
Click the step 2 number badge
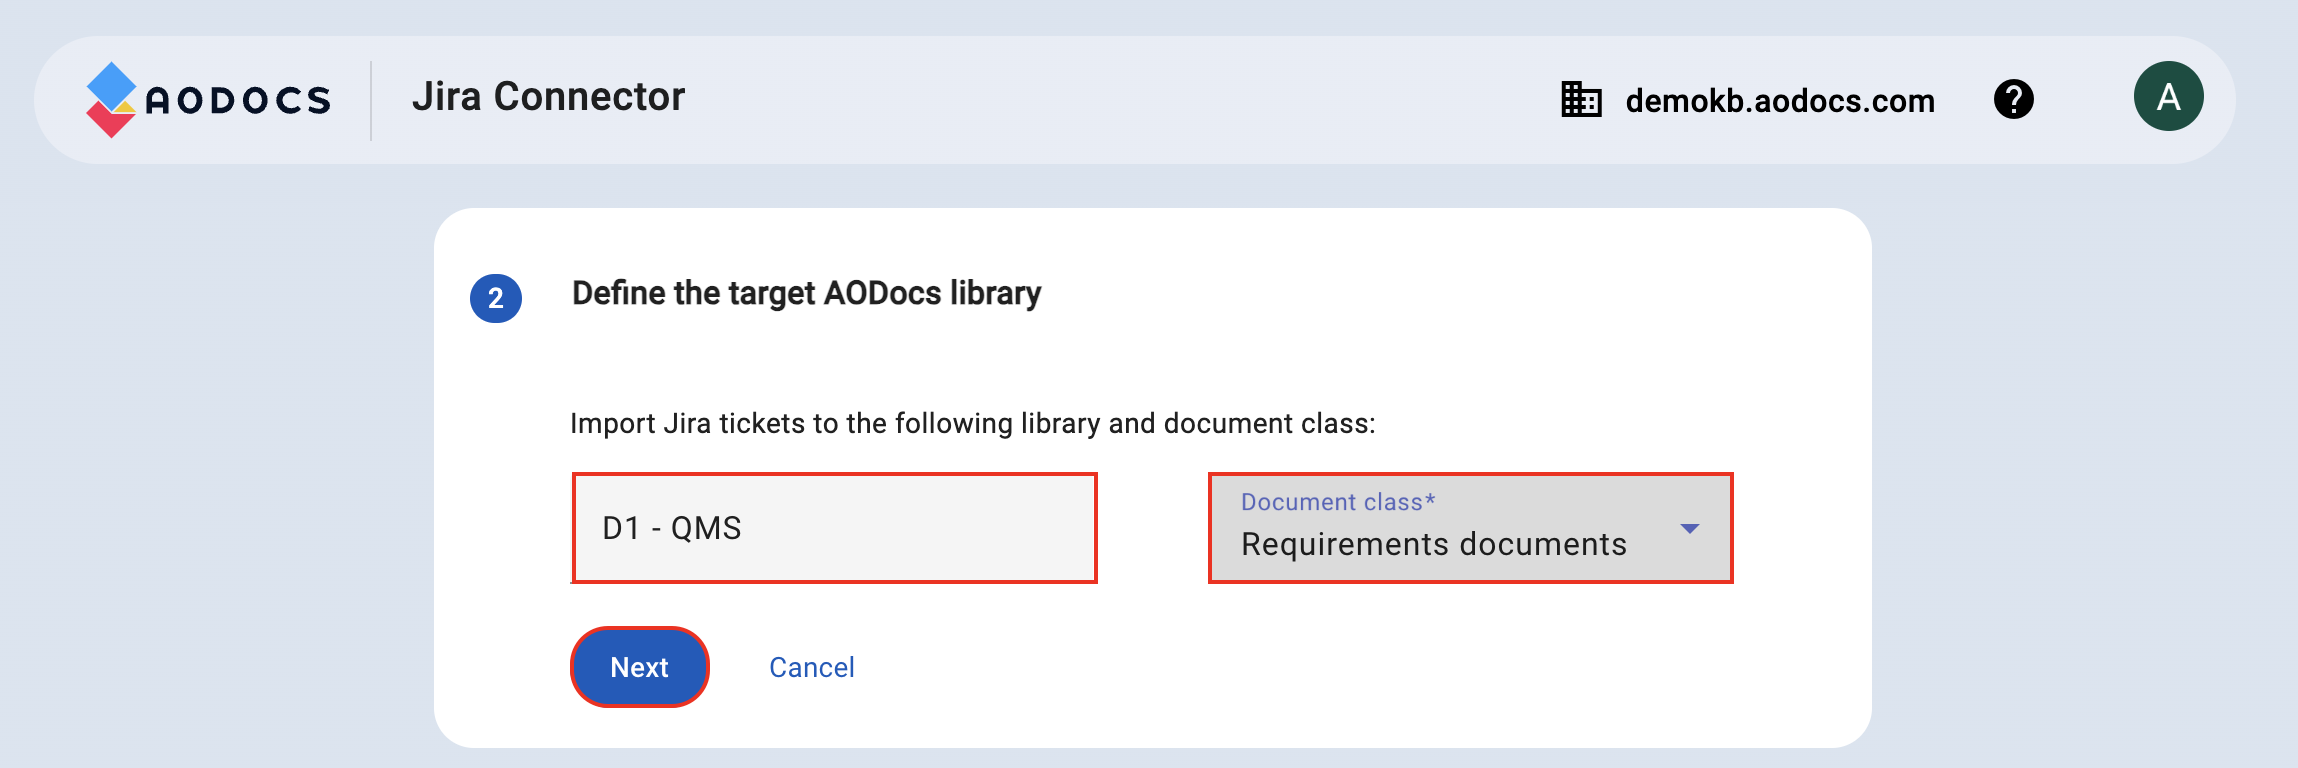496,298
